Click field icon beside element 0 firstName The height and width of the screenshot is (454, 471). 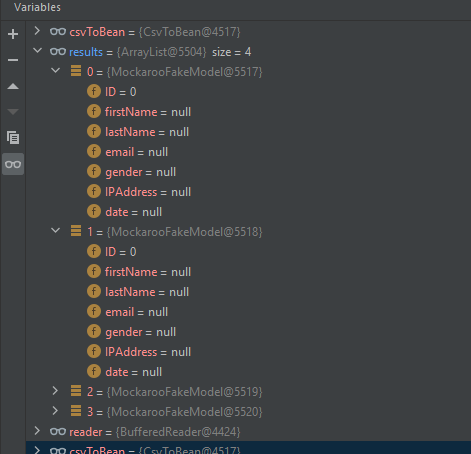click(94, 111)
